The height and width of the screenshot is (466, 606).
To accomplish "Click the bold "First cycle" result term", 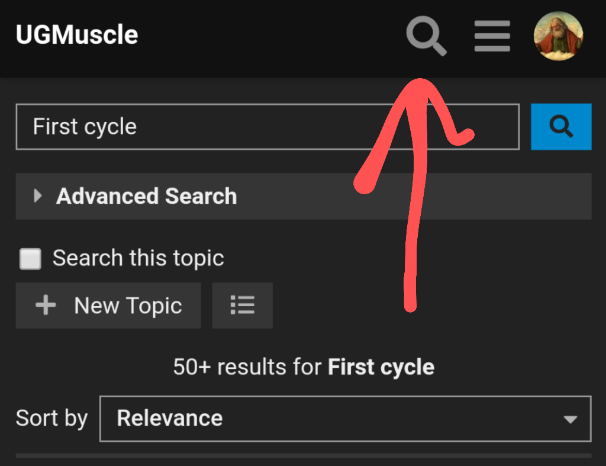I will pos(381,367).
